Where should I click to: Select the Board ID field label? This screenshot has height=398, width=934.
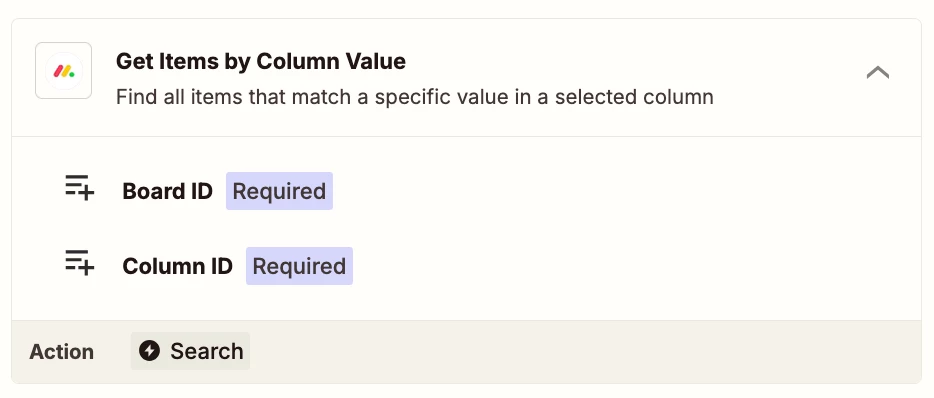tap(167, 191)
